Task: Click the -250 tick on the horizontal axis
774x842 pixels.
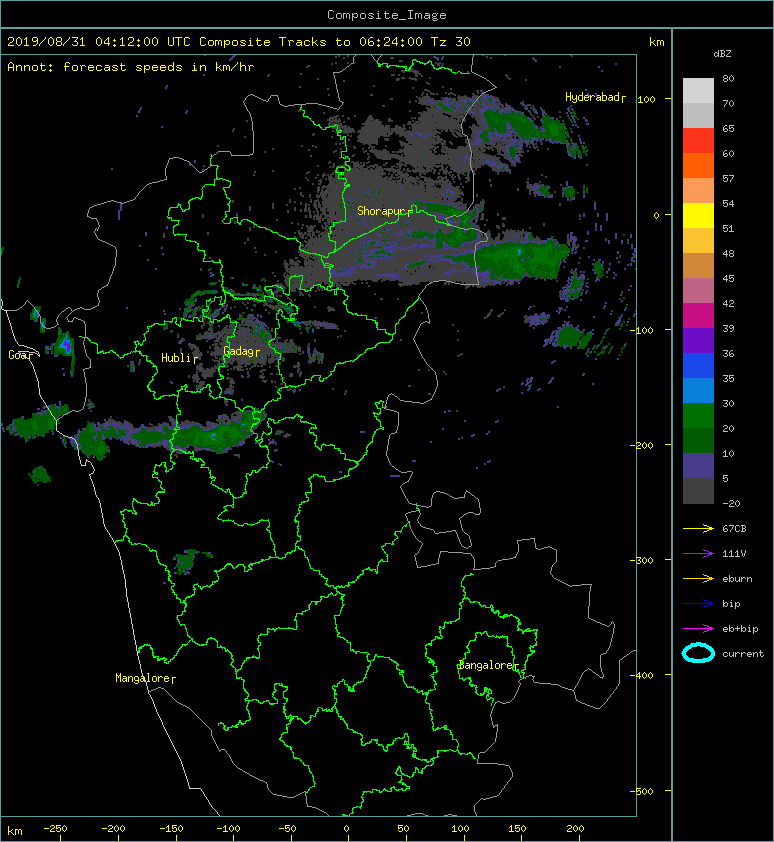Action: [x=55, y=829]
